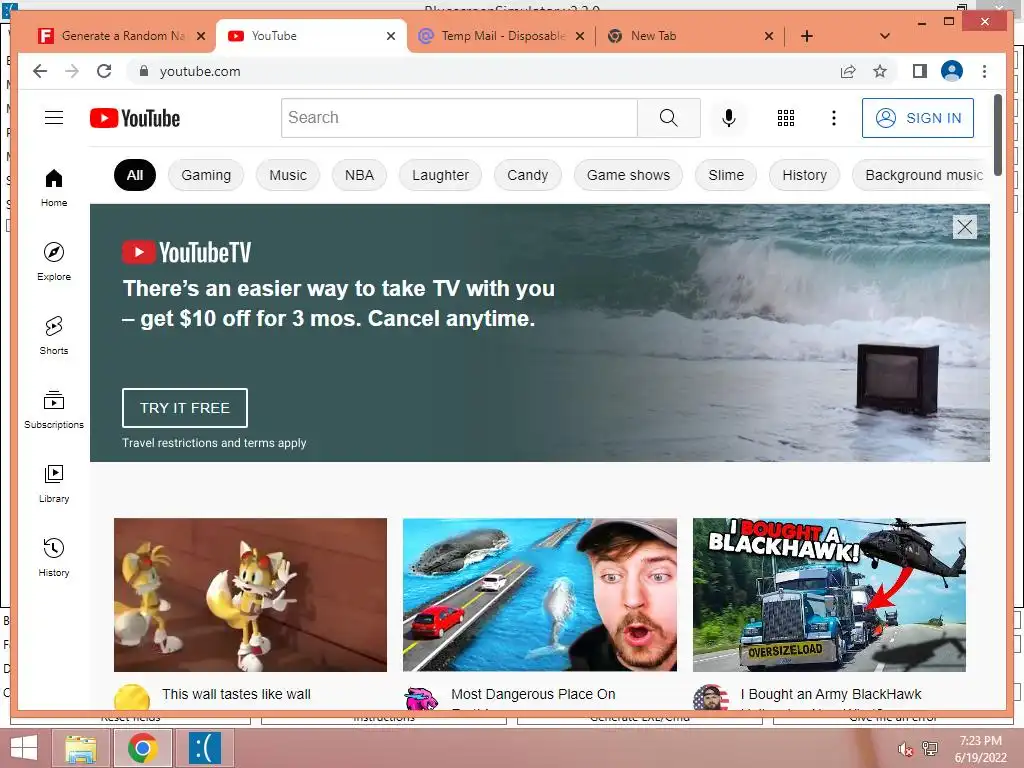Open I Bought an Army BlackHawk title
Image resolution: width=1024 pixels, height=768 pixels.
click(831, 694)
